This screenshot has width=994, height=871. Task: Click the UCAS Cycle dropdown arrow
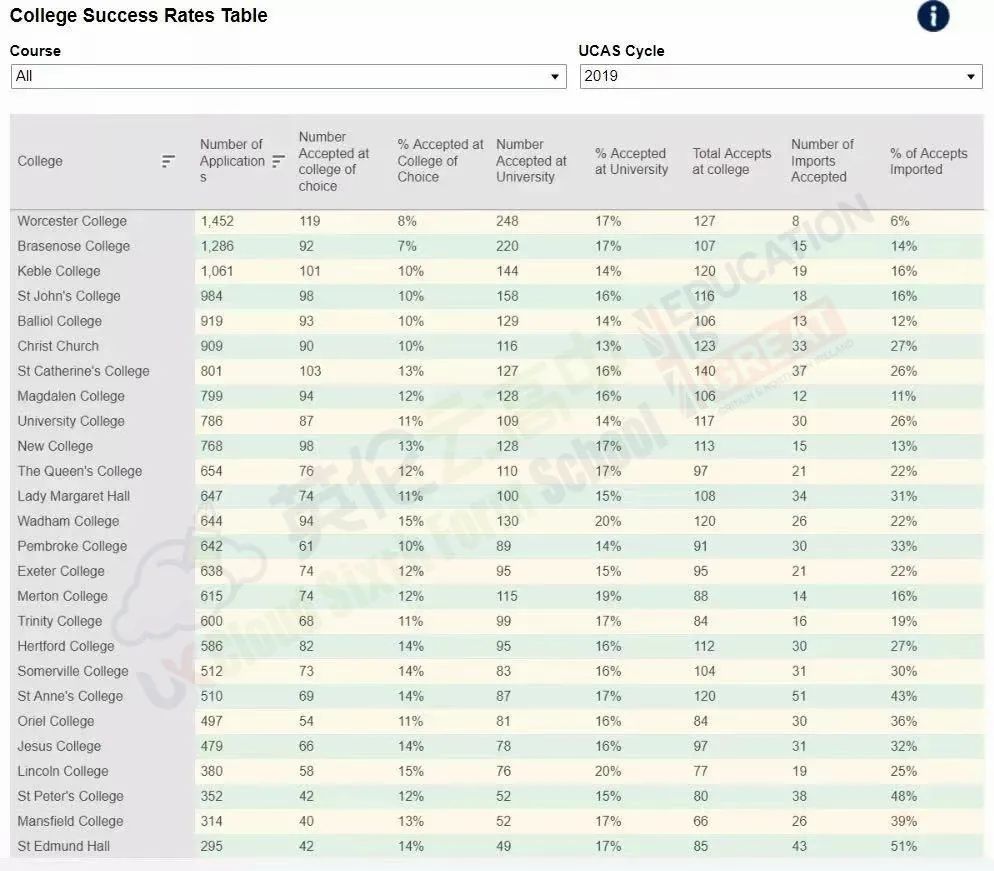pos(970,77)
